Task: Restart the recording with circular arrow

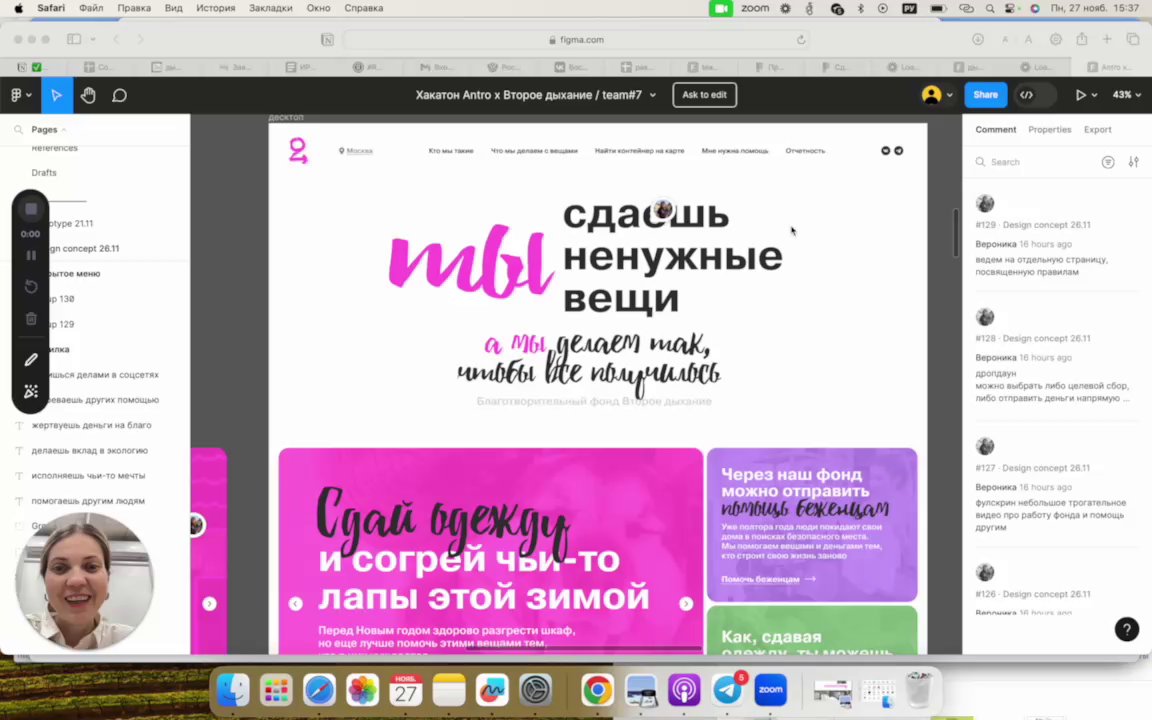Action: (x=31, y=287)
